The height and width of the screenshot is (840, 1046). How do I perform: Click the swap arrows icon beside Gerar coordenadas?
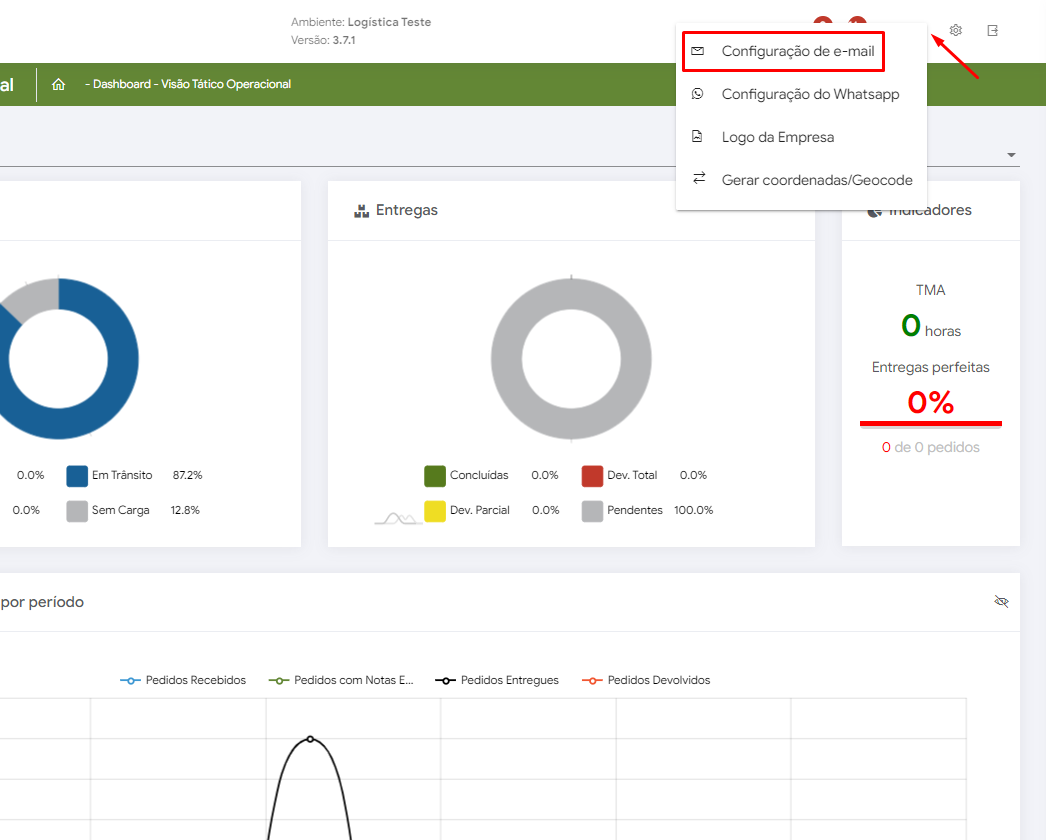[x=698, y=179]
